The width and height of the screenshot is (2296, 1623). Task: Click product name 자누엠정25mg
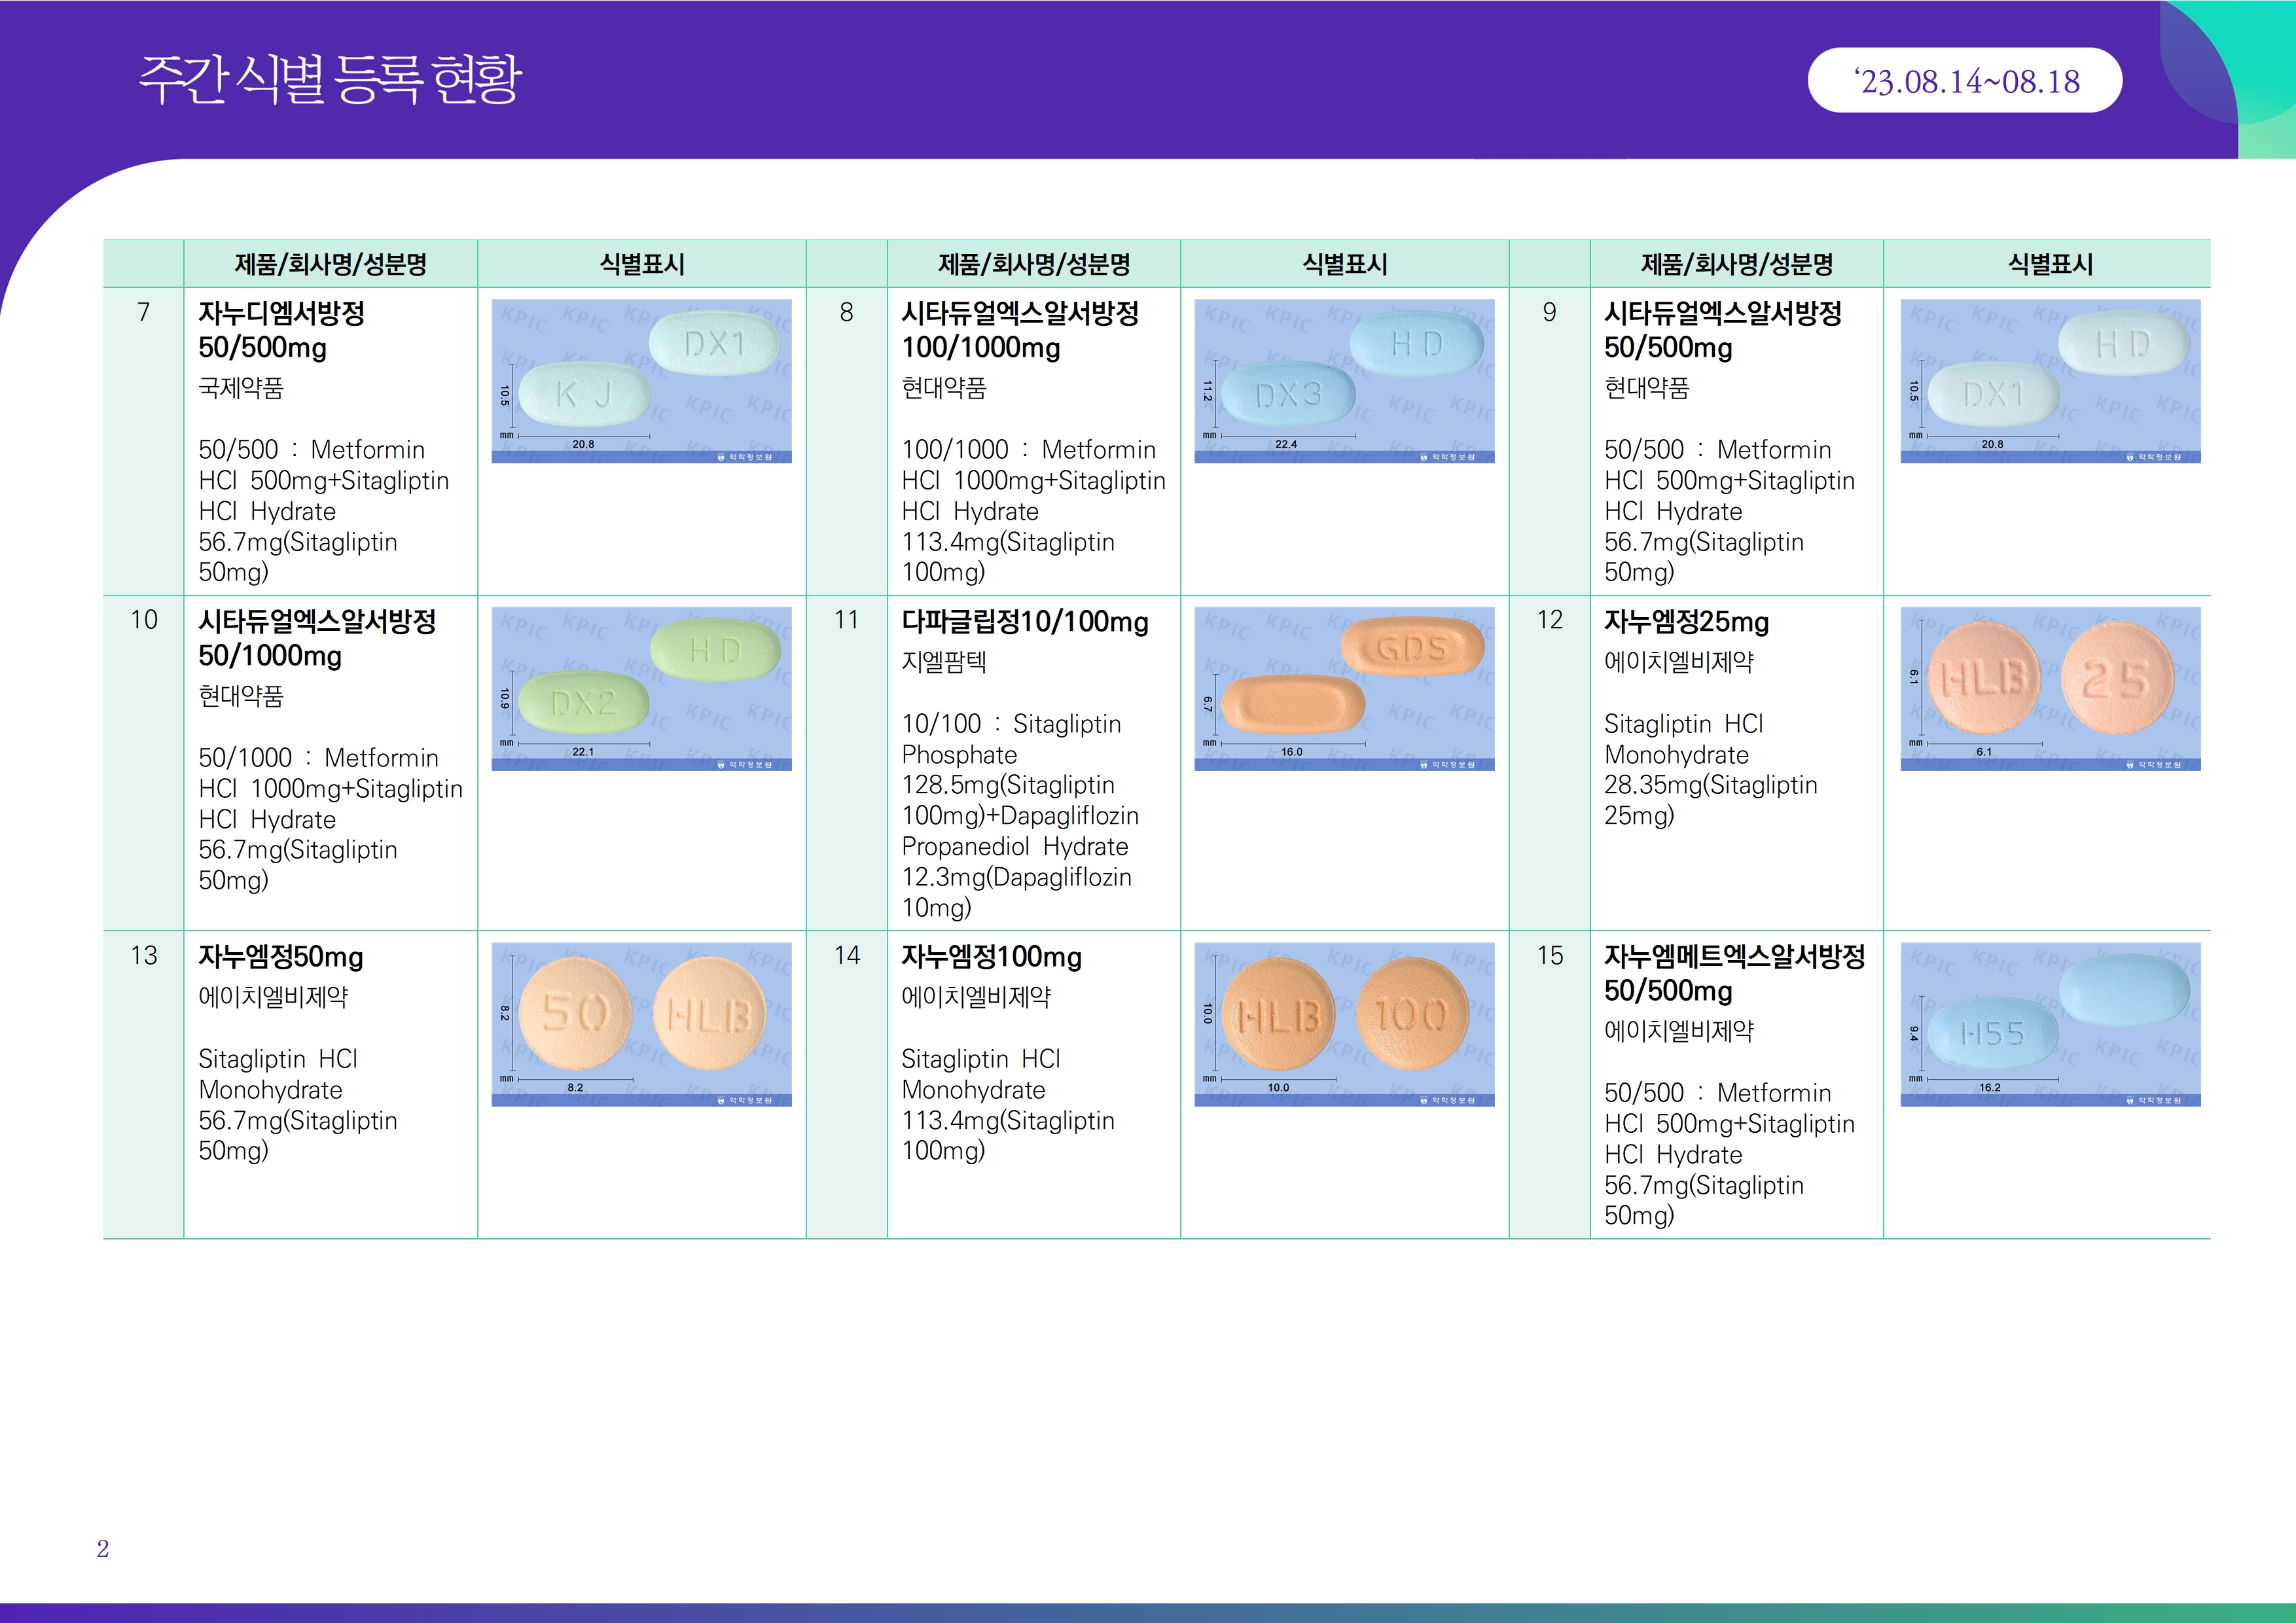click(x=1686, y=622)
